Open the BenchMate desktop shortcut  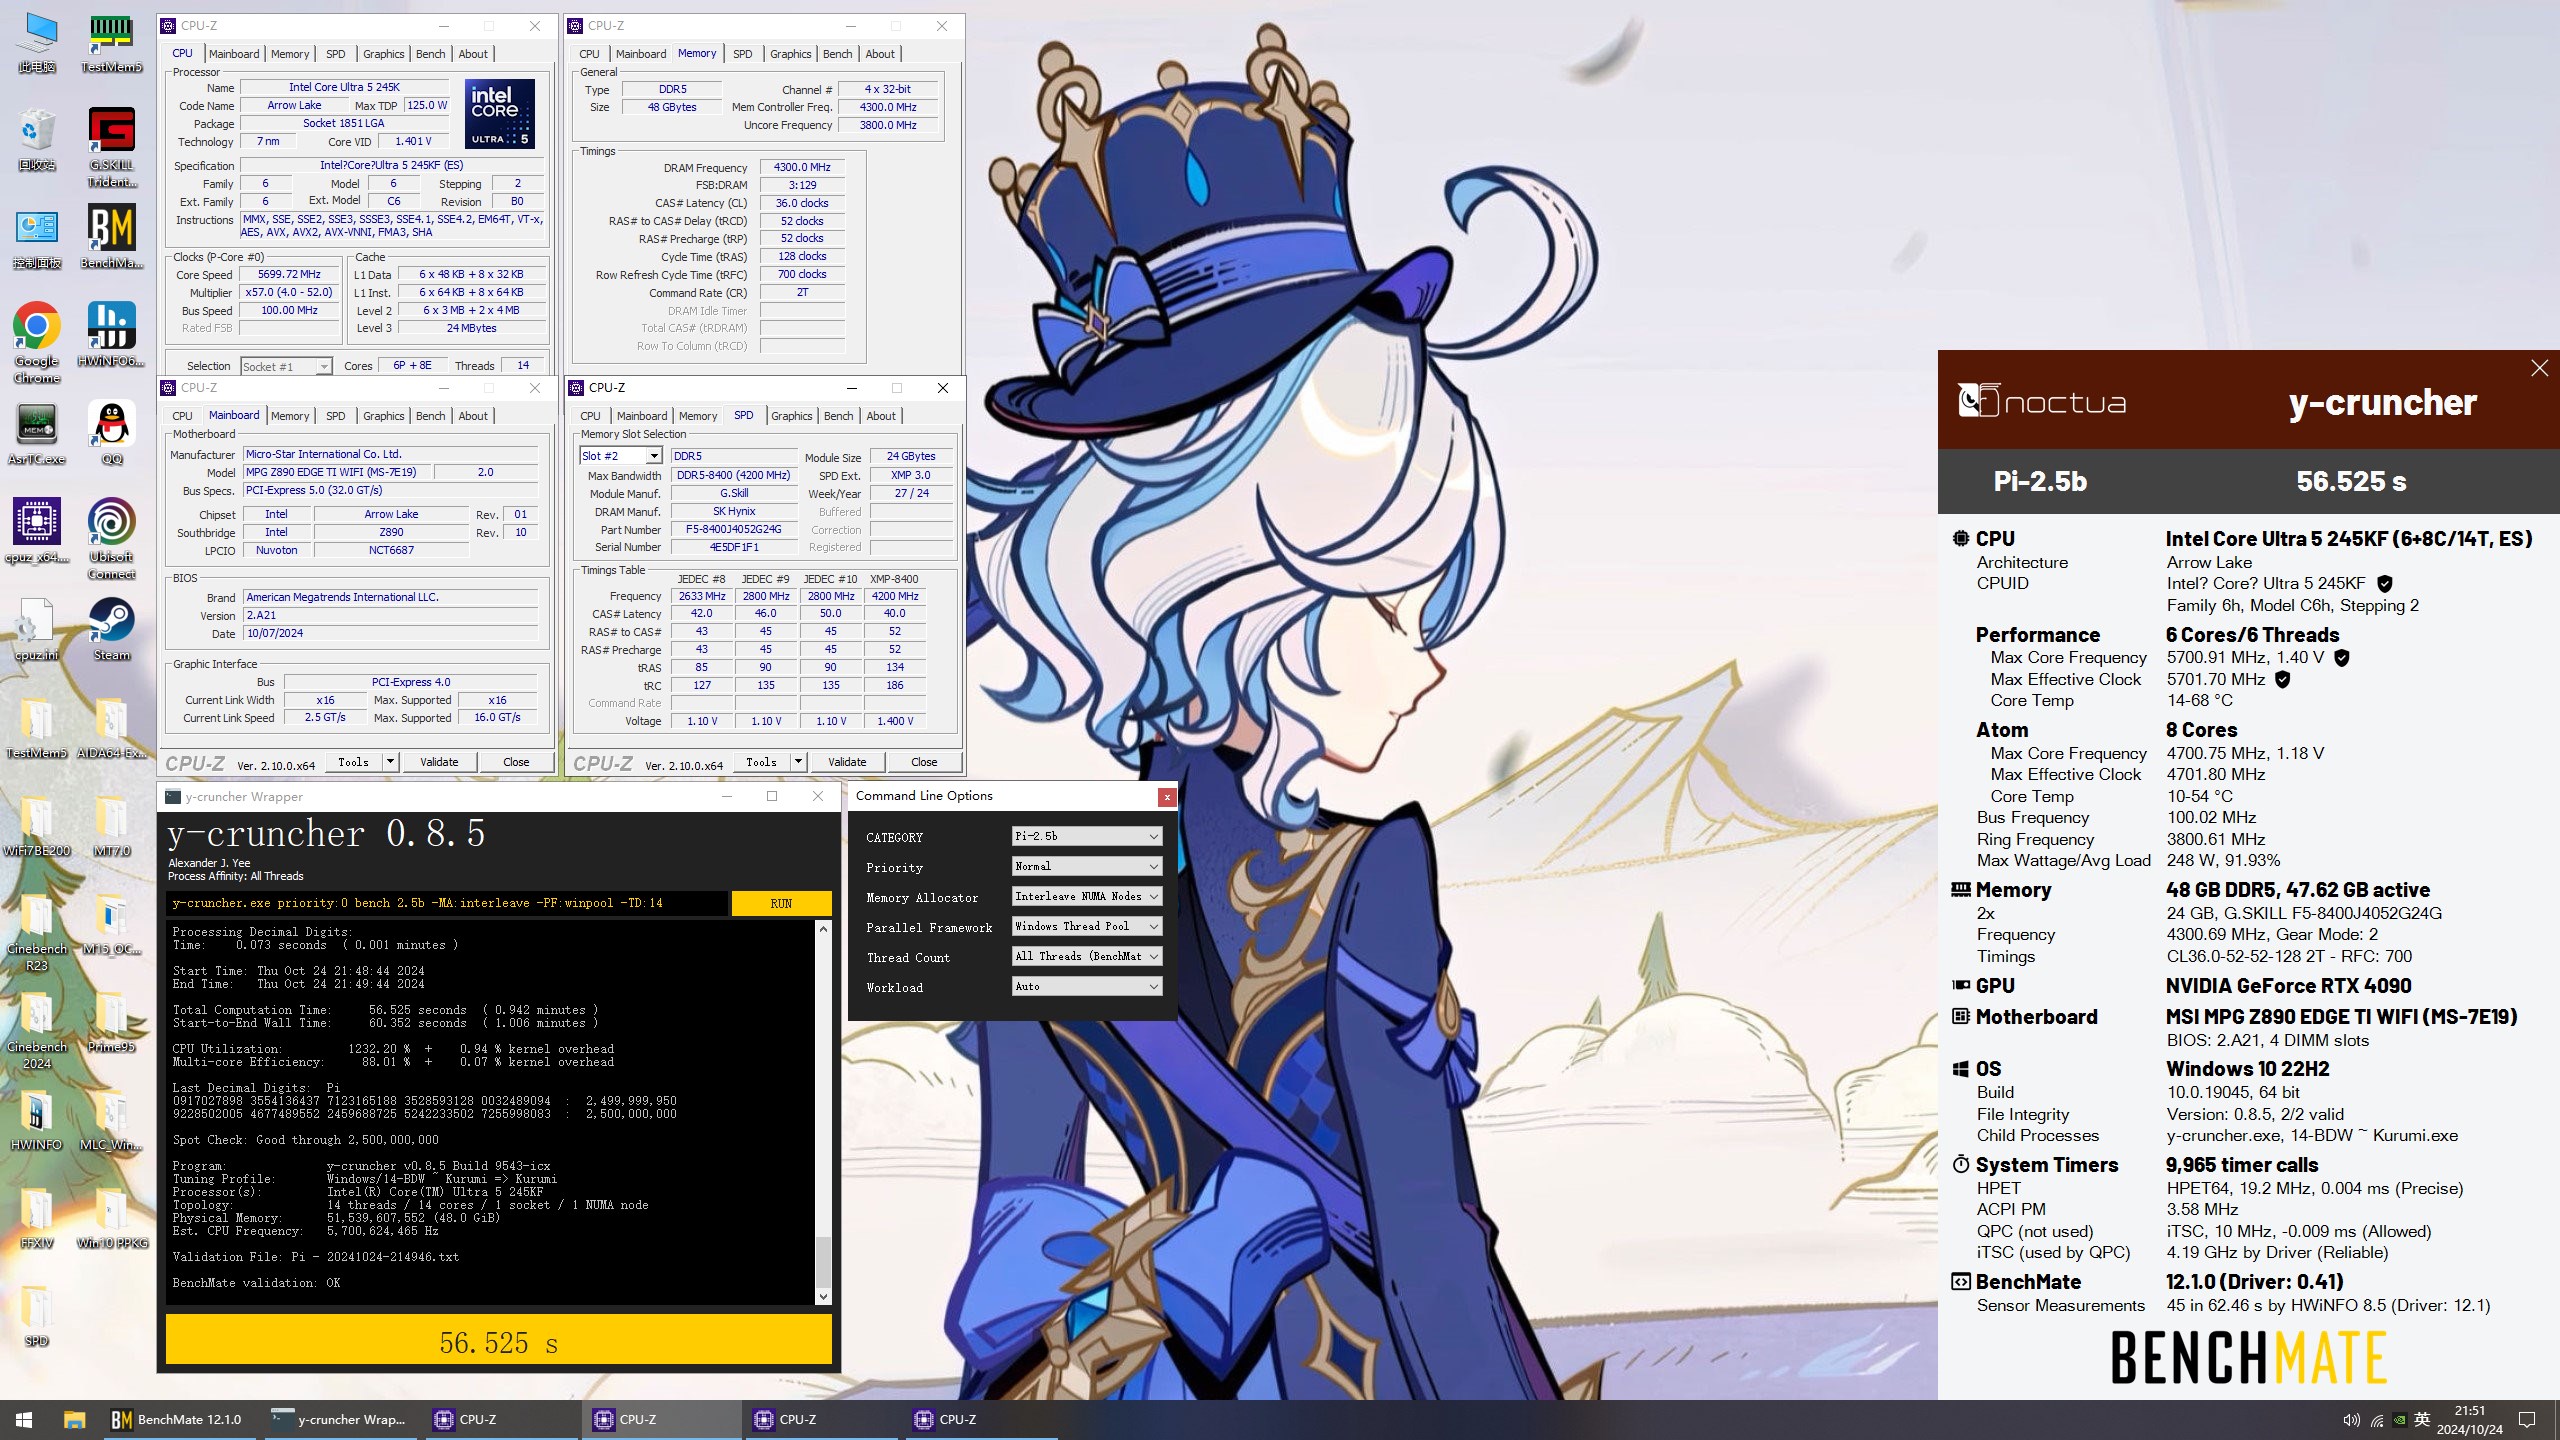tap(111, 237)
